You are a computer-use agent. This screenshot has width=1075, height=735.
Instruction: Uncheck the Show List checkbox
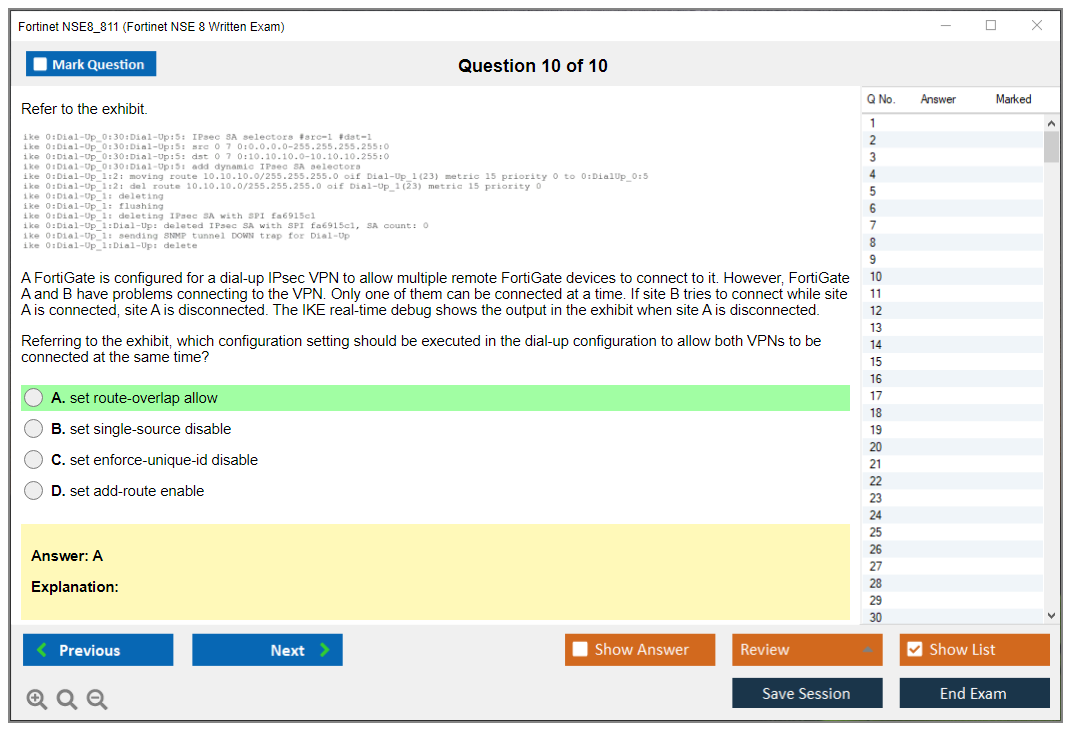click(x=914, y=650)
